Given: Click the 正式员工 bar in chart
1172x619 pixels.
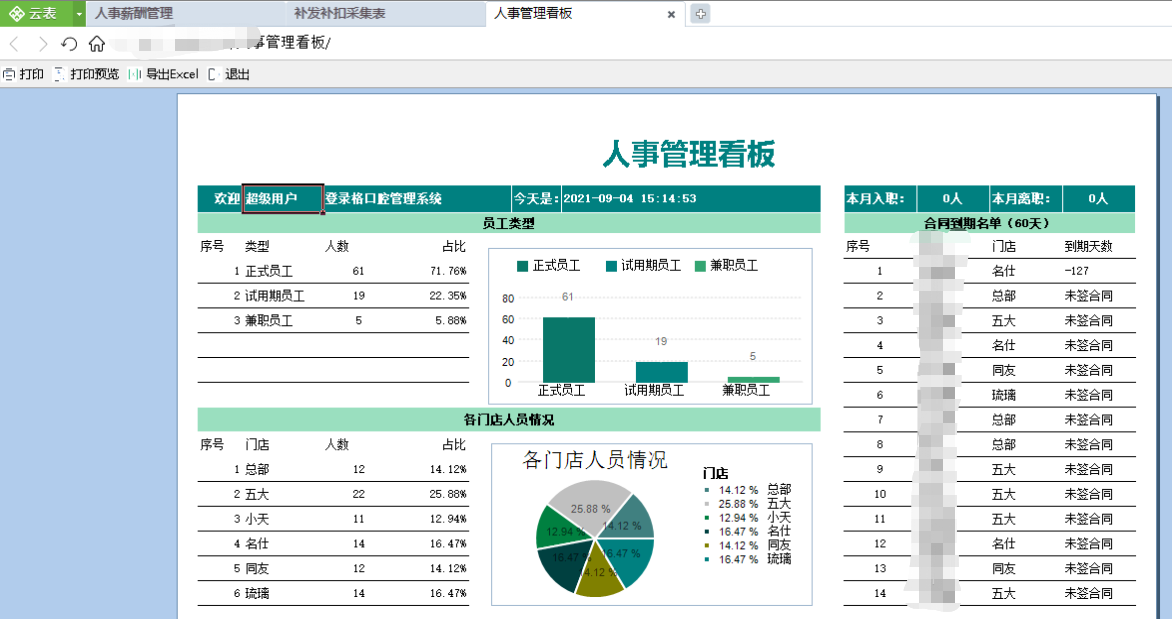Looking at the screenshot, I should coord(569,350).
